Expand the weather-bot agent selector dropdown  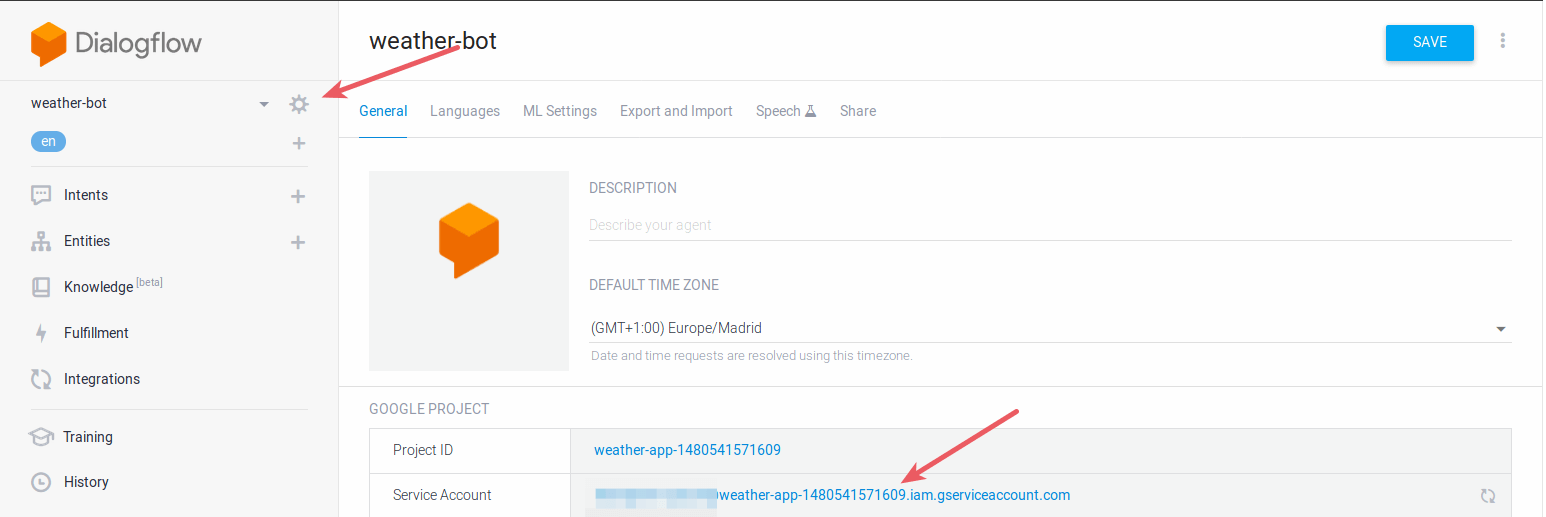264,104
